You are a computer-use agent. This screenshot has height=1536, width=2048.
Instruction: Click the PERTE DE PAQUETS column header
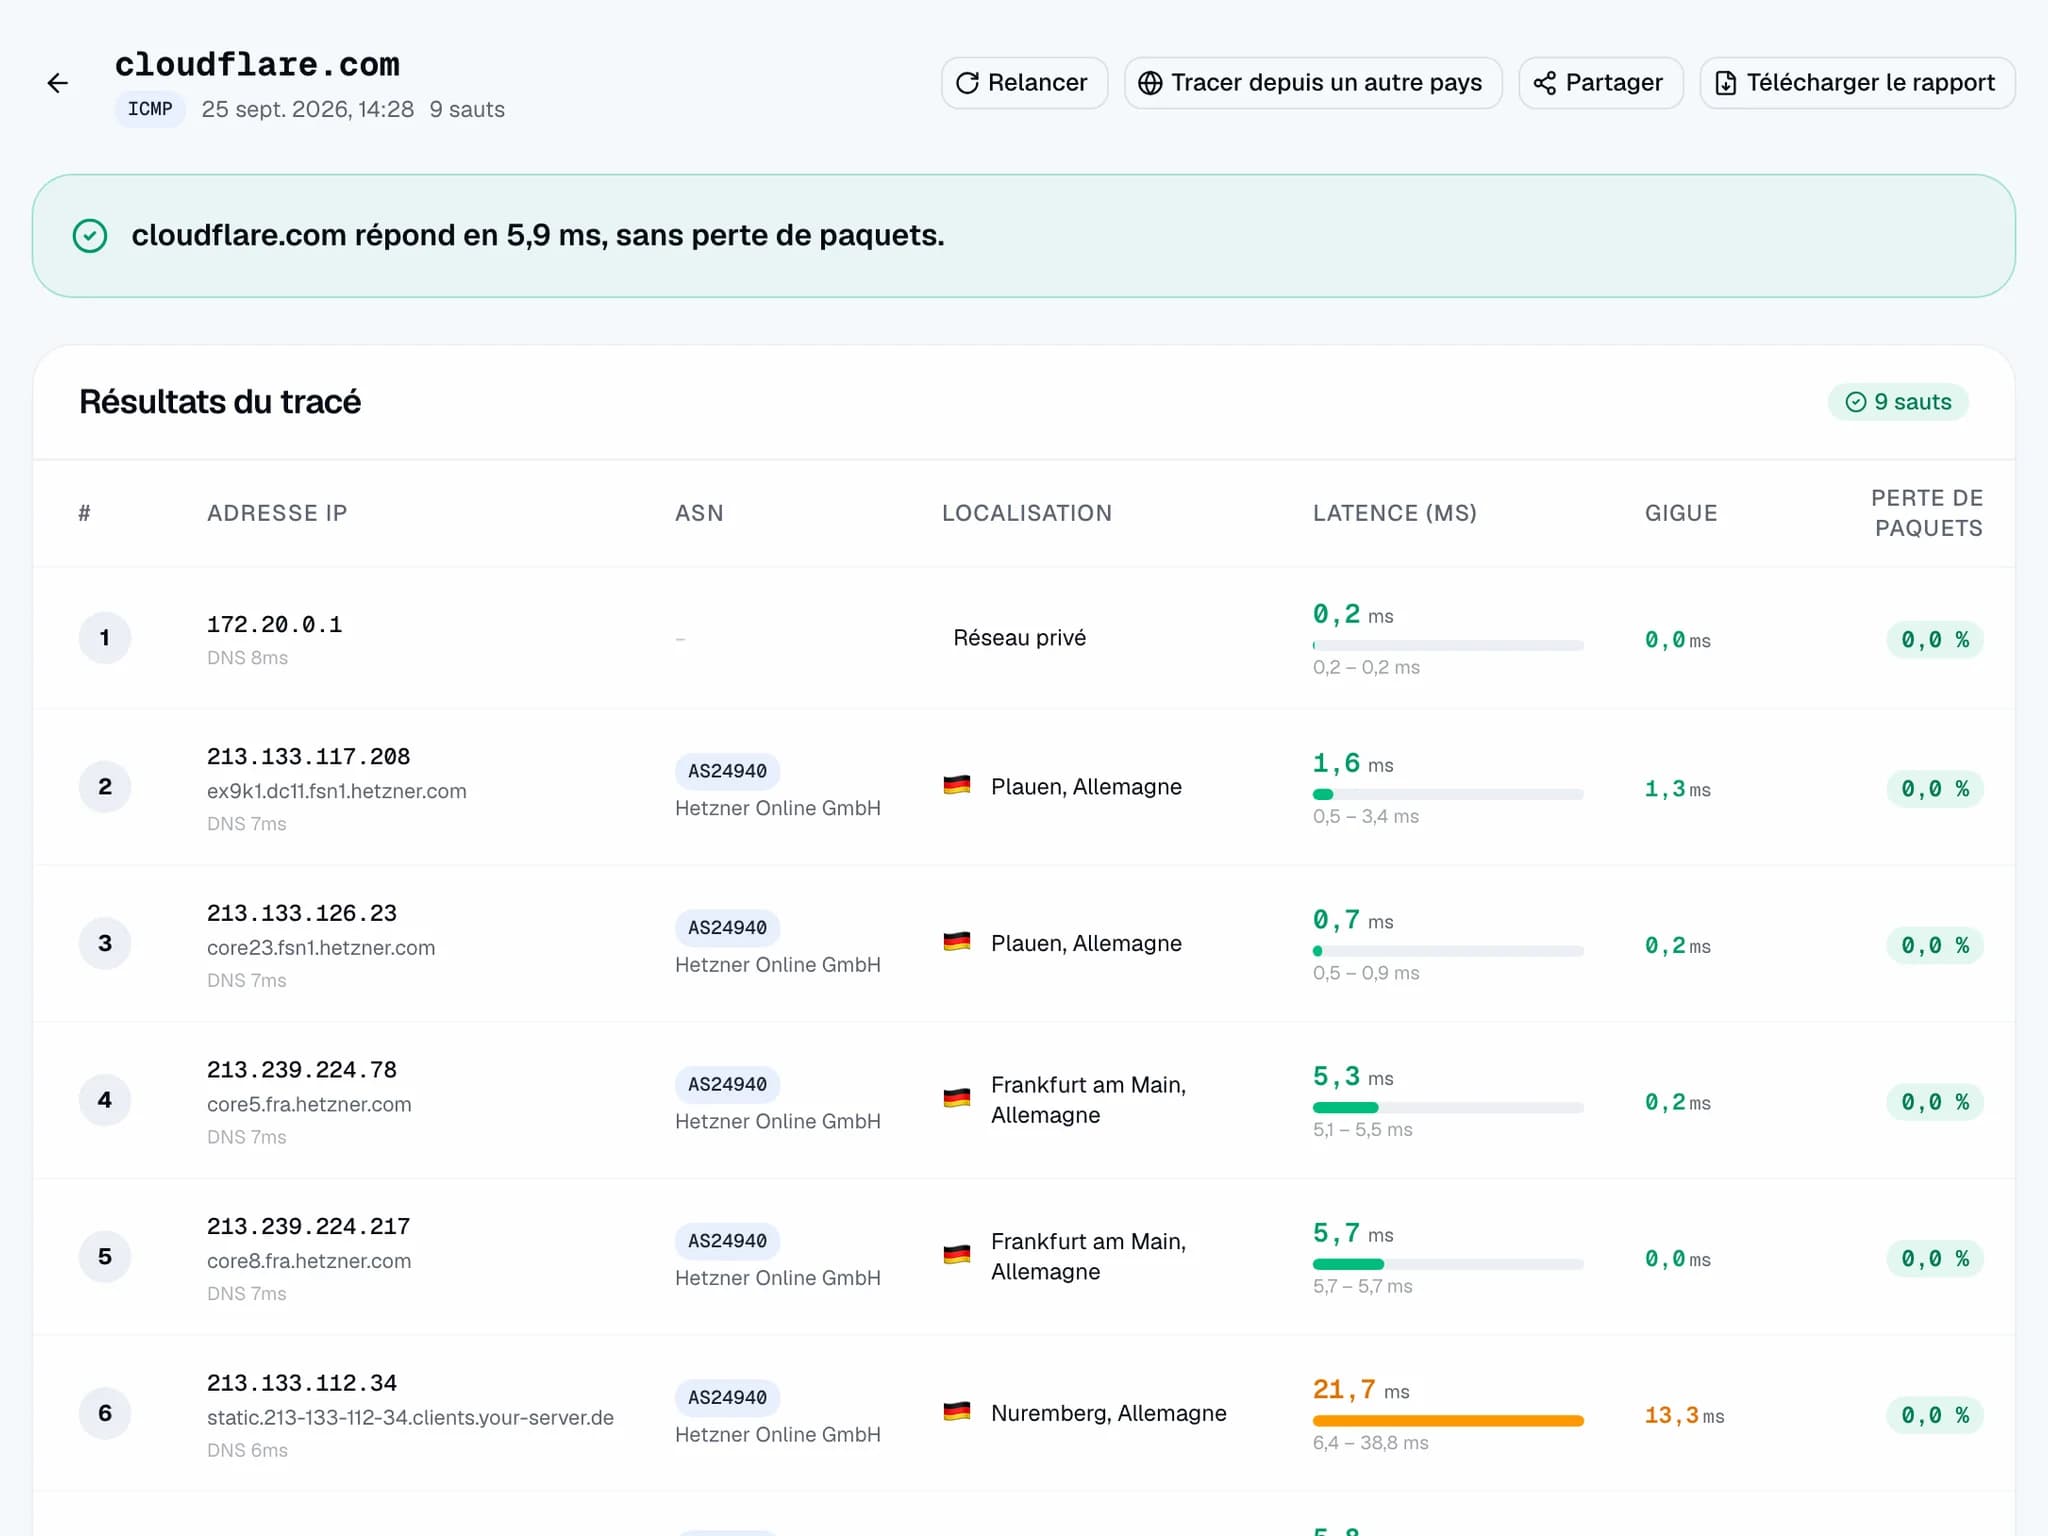pos(1927,513)
